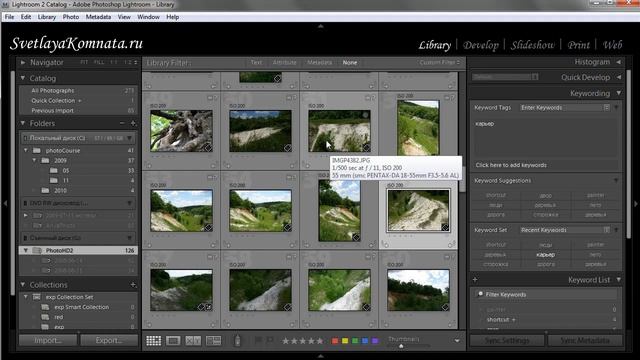Hide the right panel group arrow
The height and width of the screenshot is (360, 640).
pos(636,203)
